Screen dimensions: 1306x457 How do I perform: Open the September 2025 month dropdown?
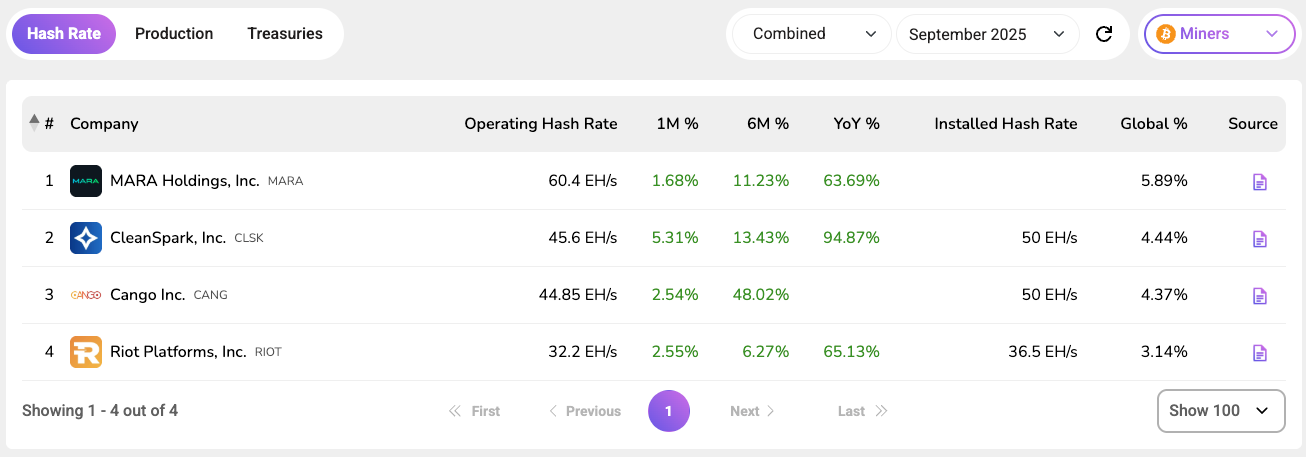click(986, 34)
